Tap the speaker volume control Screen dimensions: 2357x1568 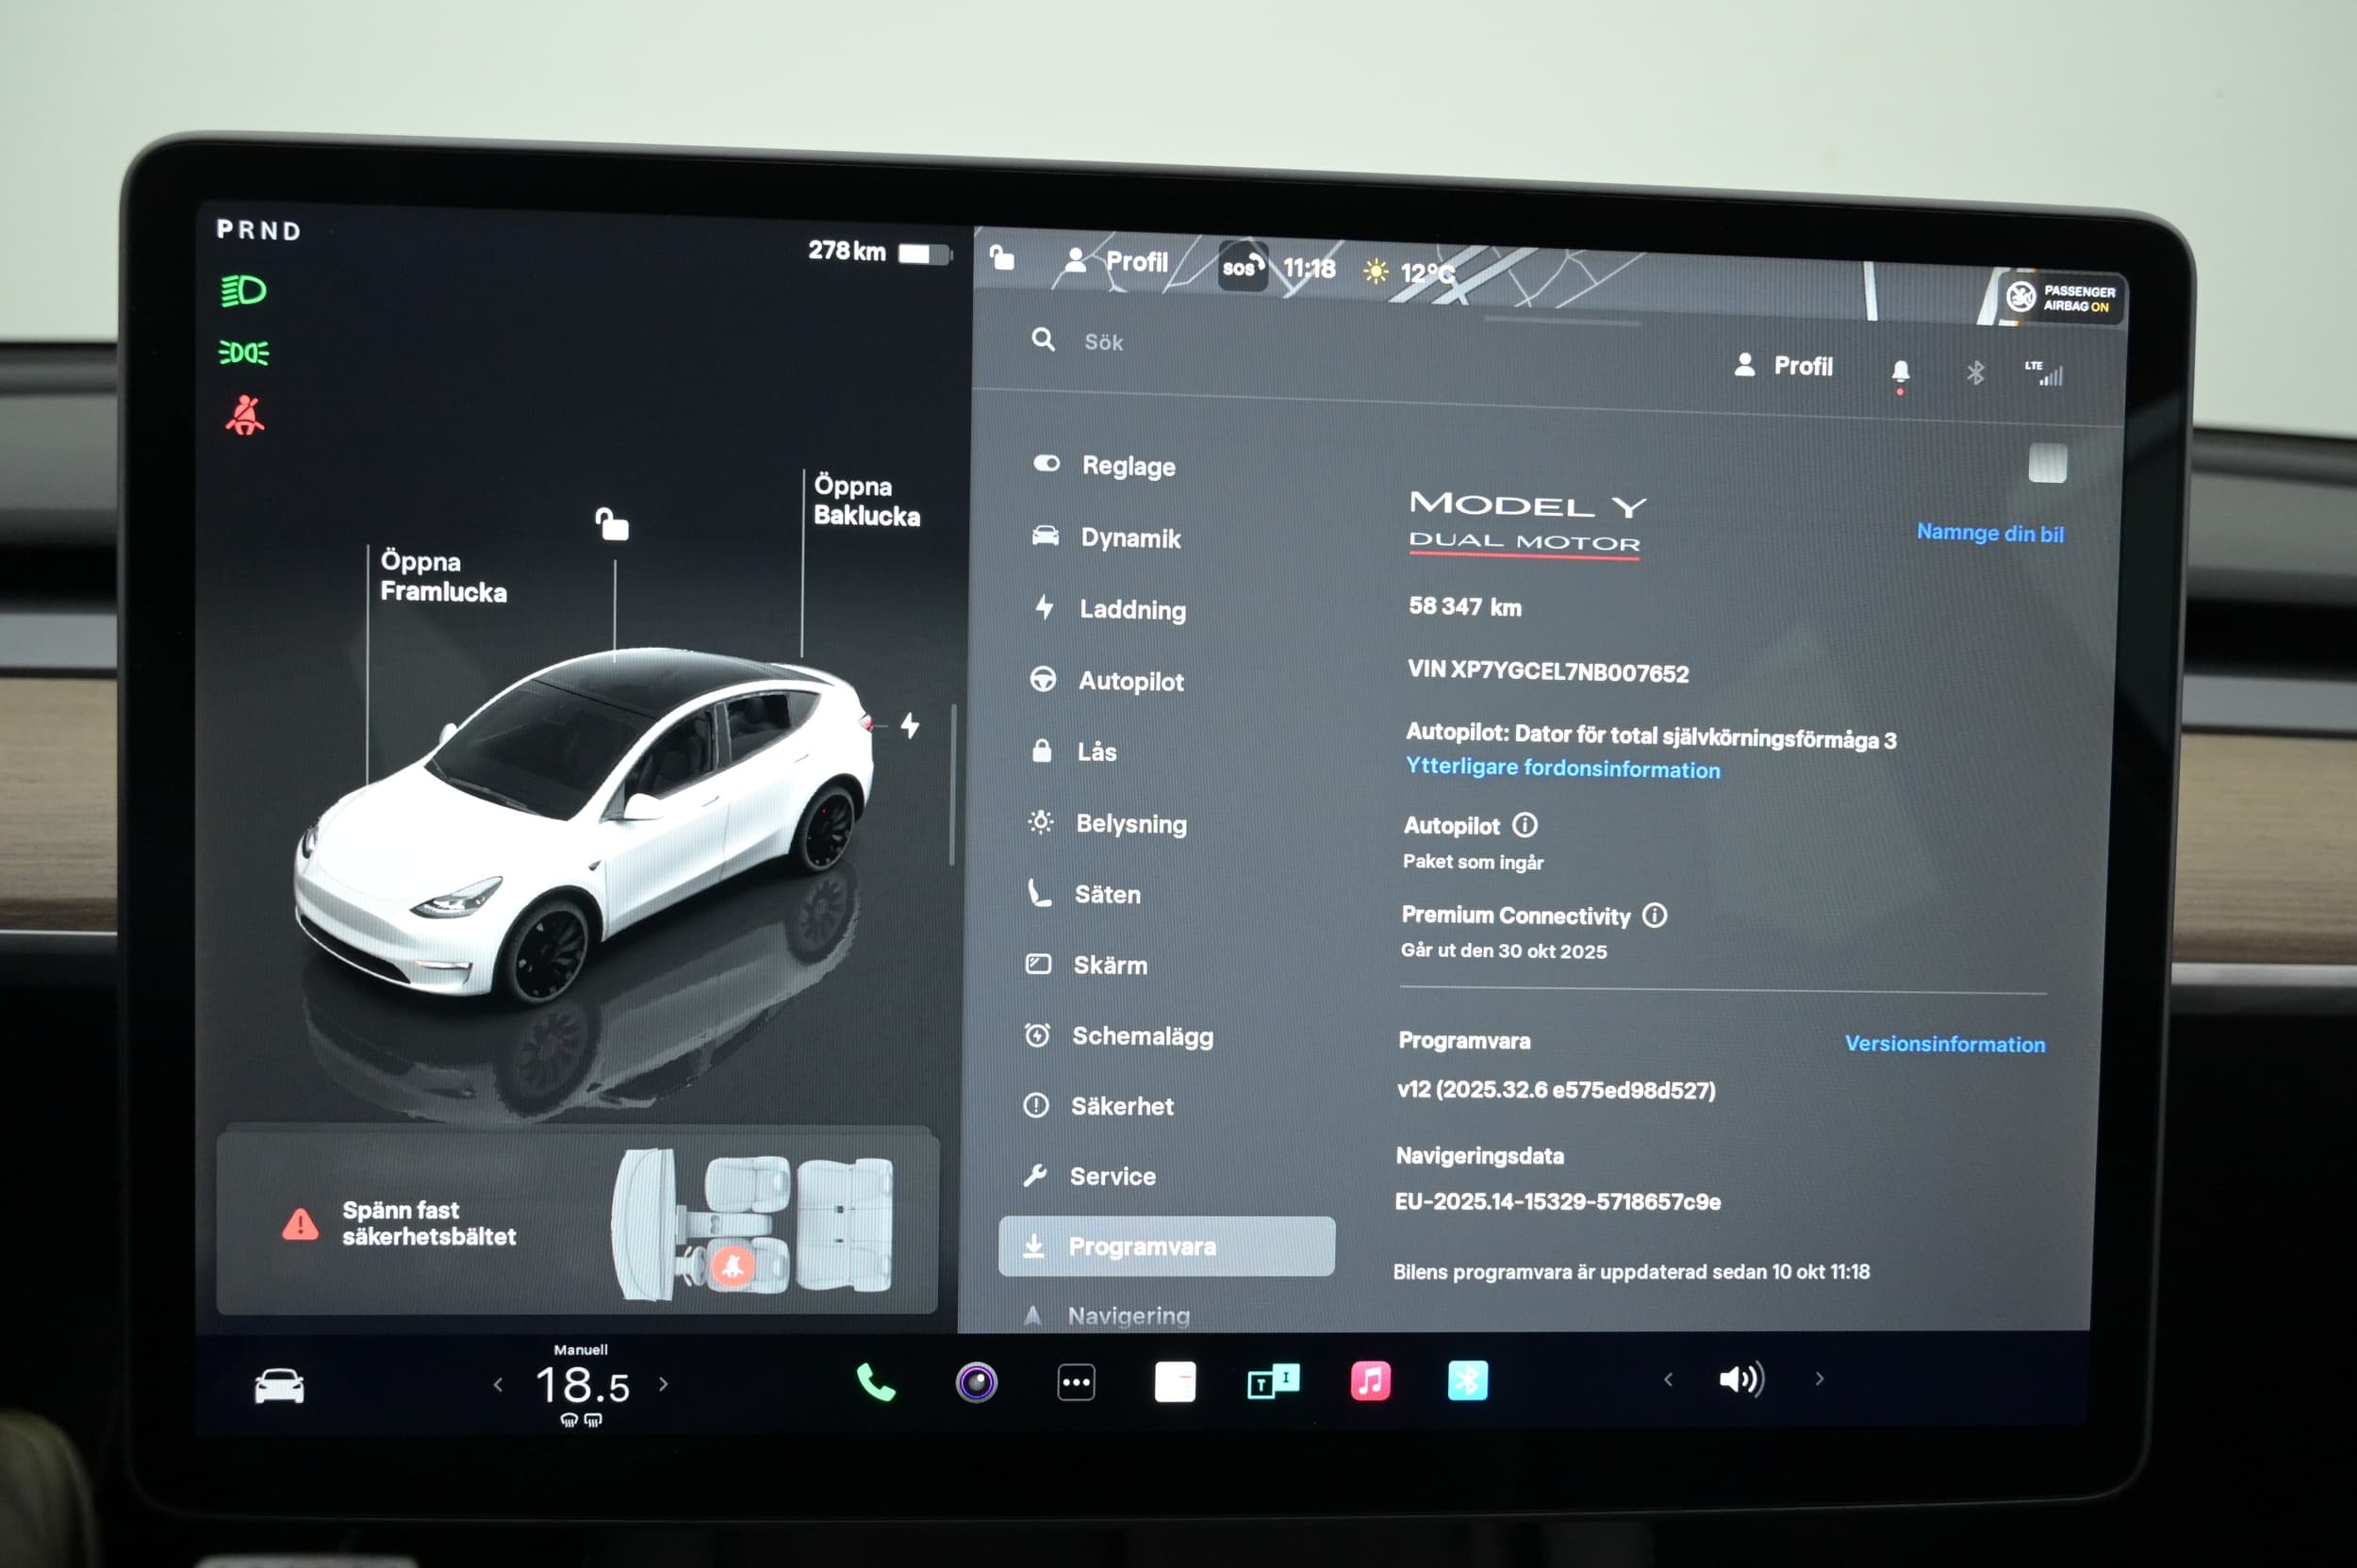1740,1380
